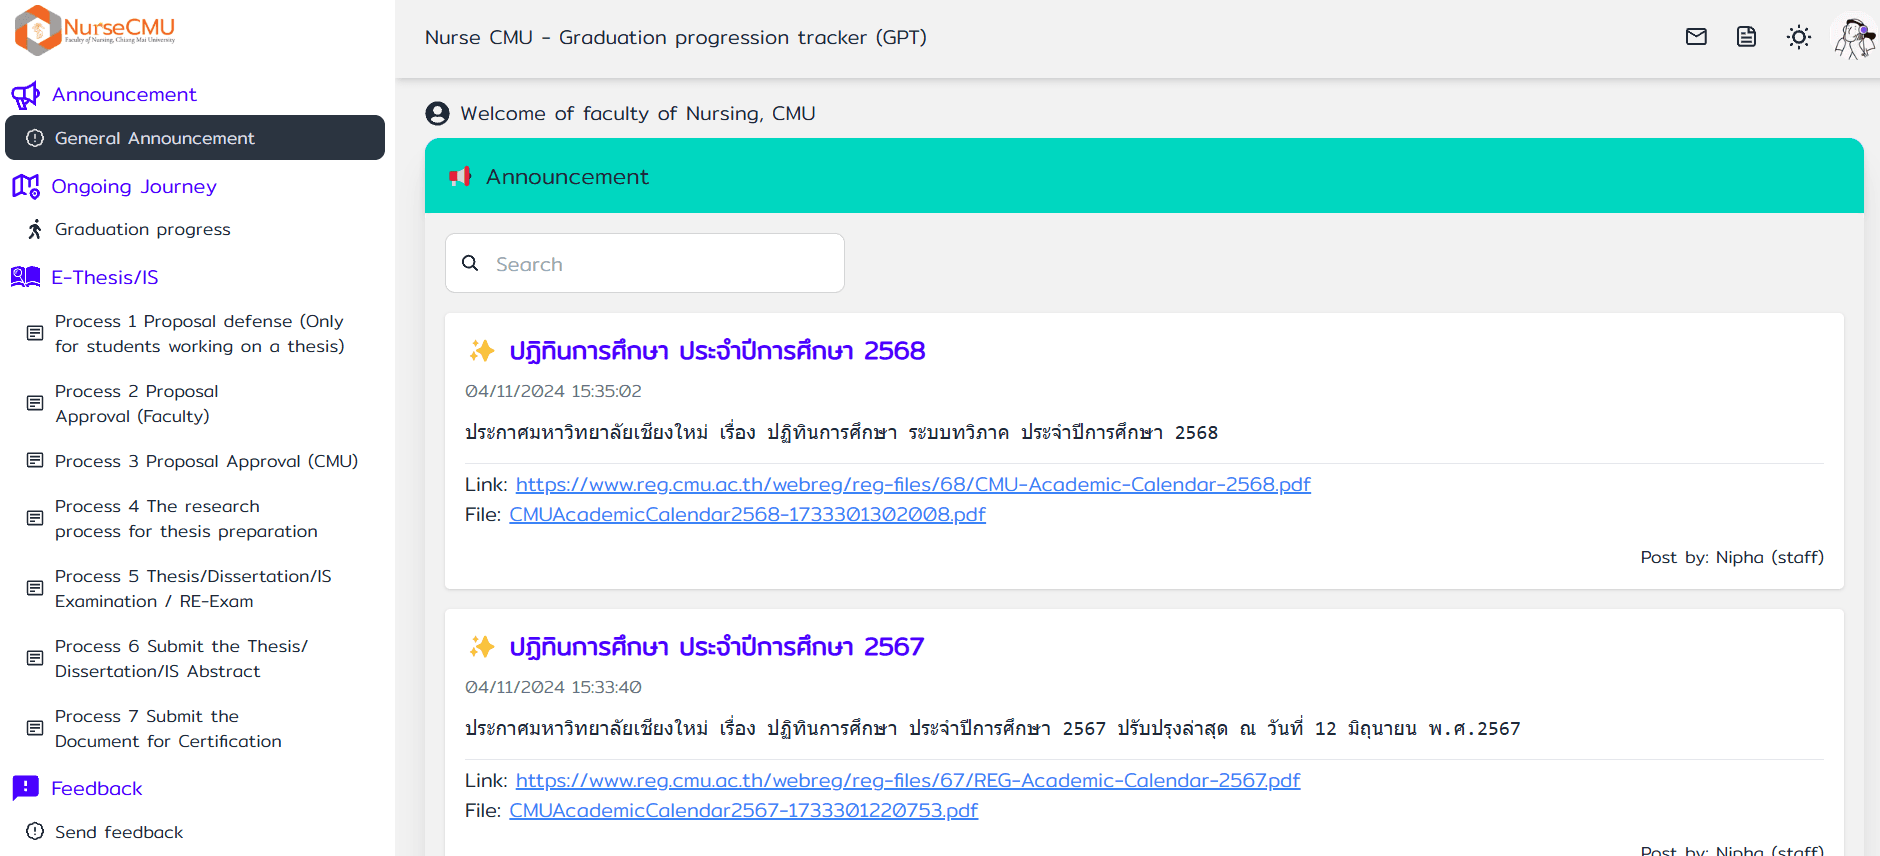1880x856 pixels.
Task: Open Graduation progress page
Action: 143,230
